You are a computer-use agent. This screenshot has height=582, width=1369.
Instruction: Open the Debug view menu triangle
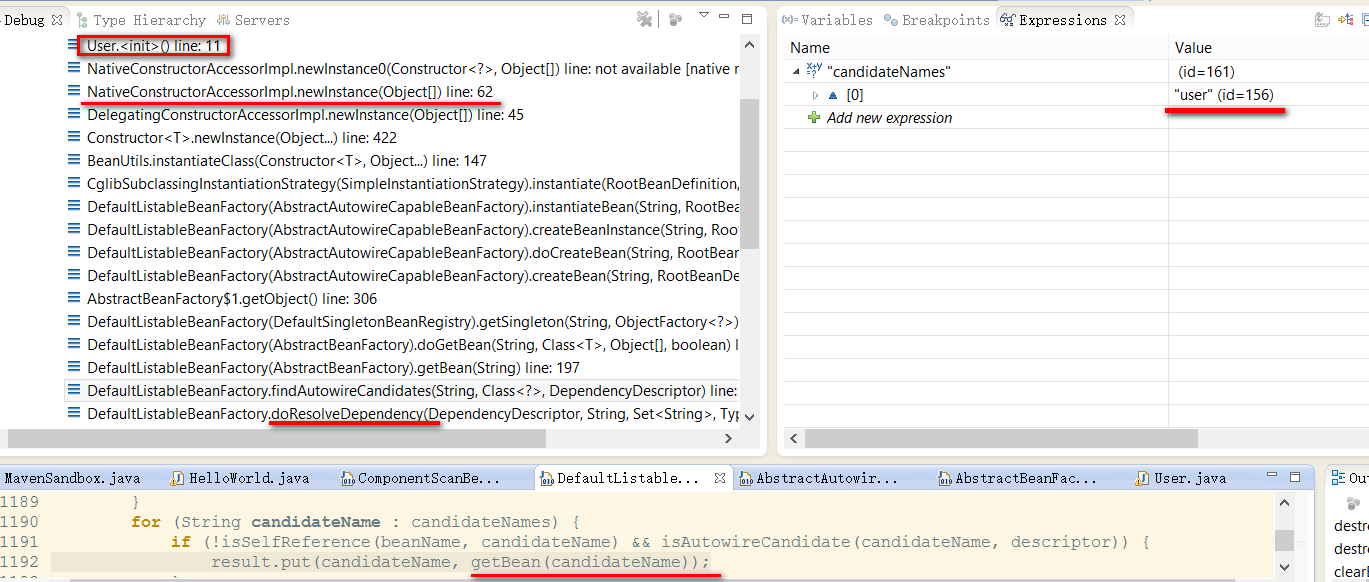tap(704, 16)
